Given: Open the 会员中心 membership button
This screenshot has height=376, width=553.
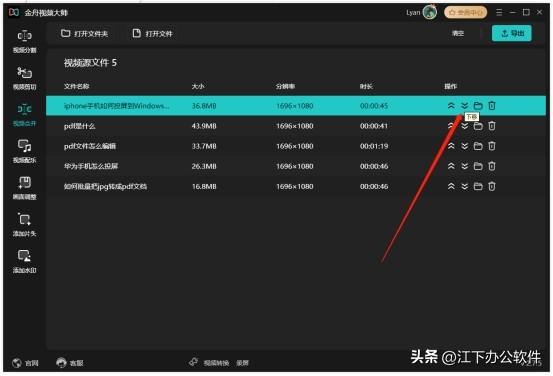Looking at the screenshot, I should tap(466, 12).
